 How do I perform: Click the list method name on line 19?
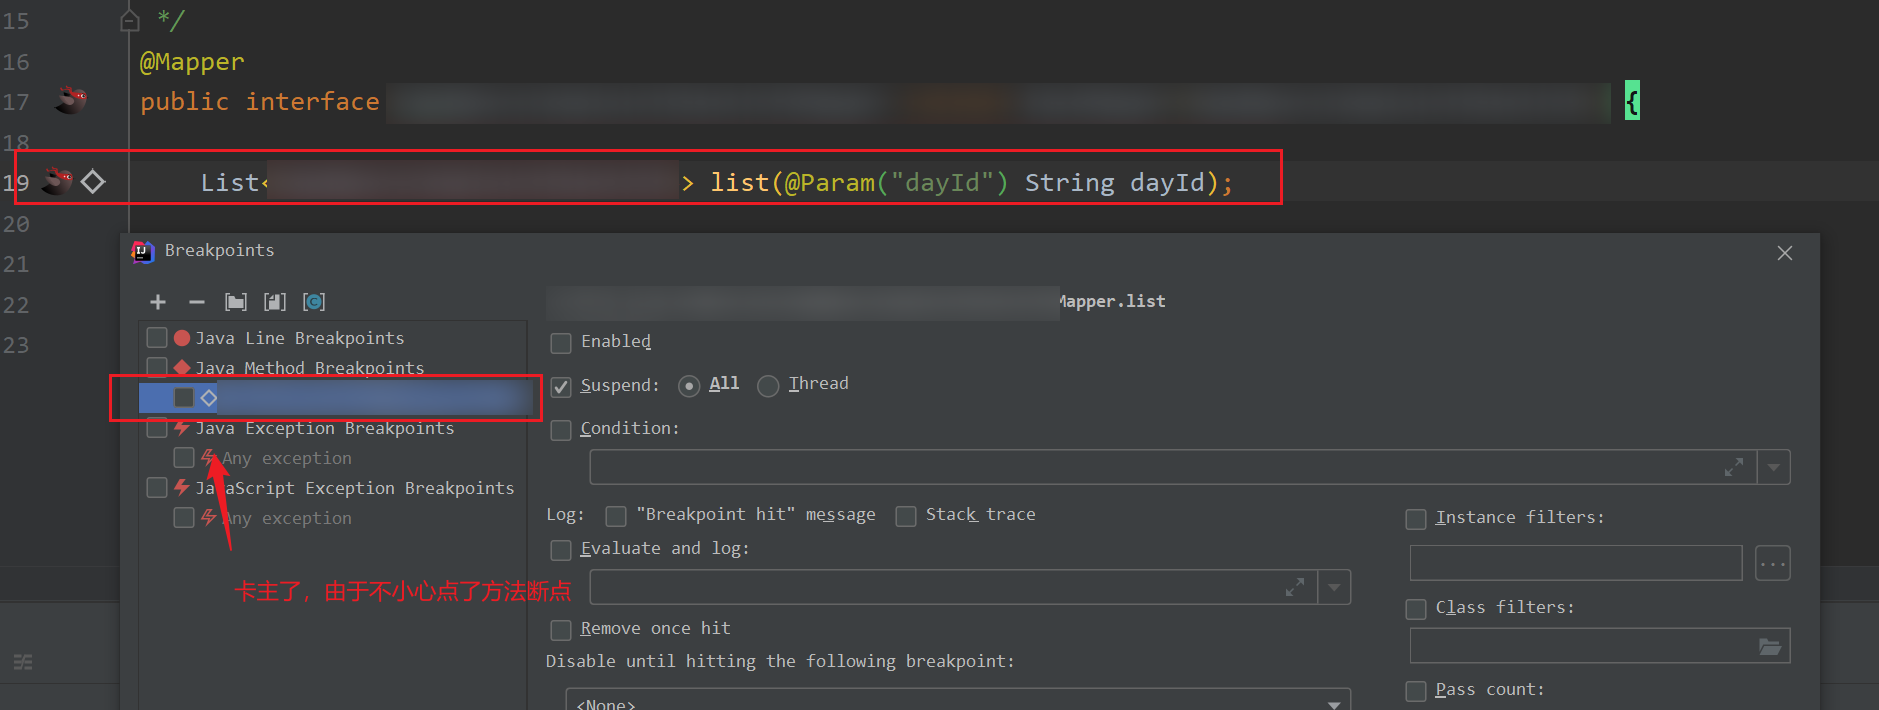click(x=740, y=182)
